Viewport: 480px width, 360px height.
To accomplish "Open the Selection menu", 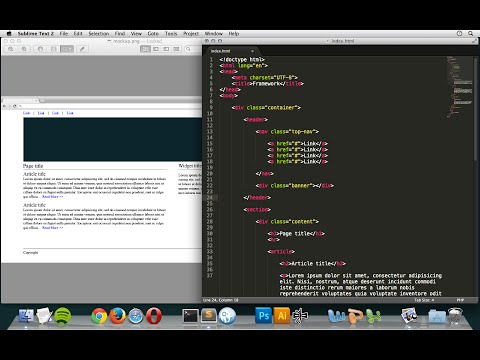I will (99, 34).
